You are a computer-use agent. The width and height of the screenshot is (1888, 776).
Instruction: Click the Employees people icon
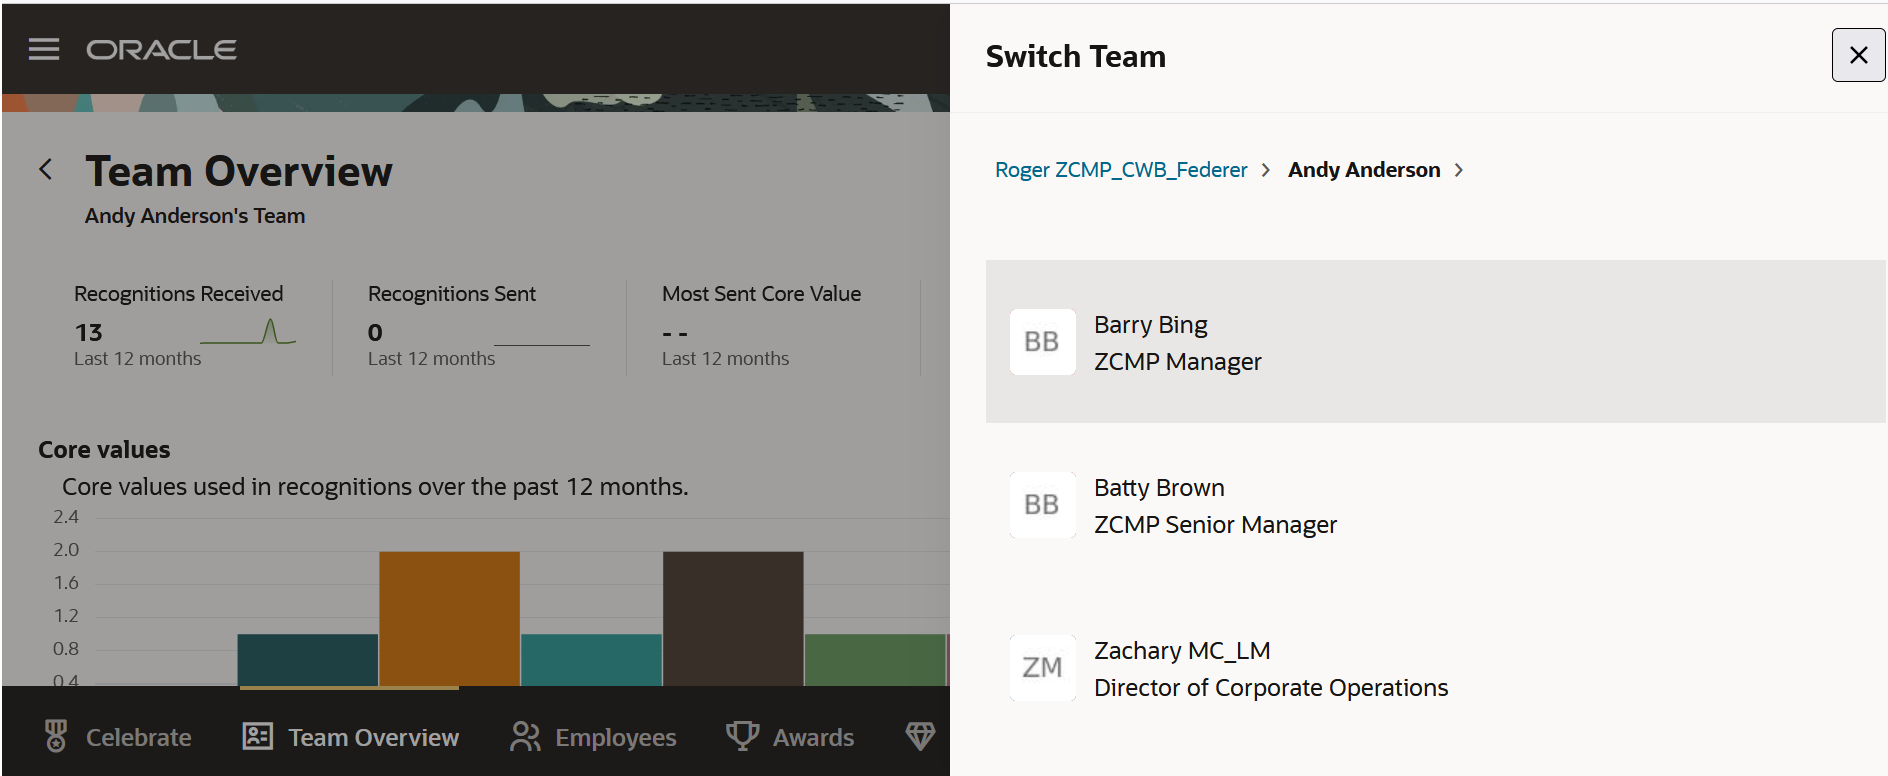click(525, 736)
